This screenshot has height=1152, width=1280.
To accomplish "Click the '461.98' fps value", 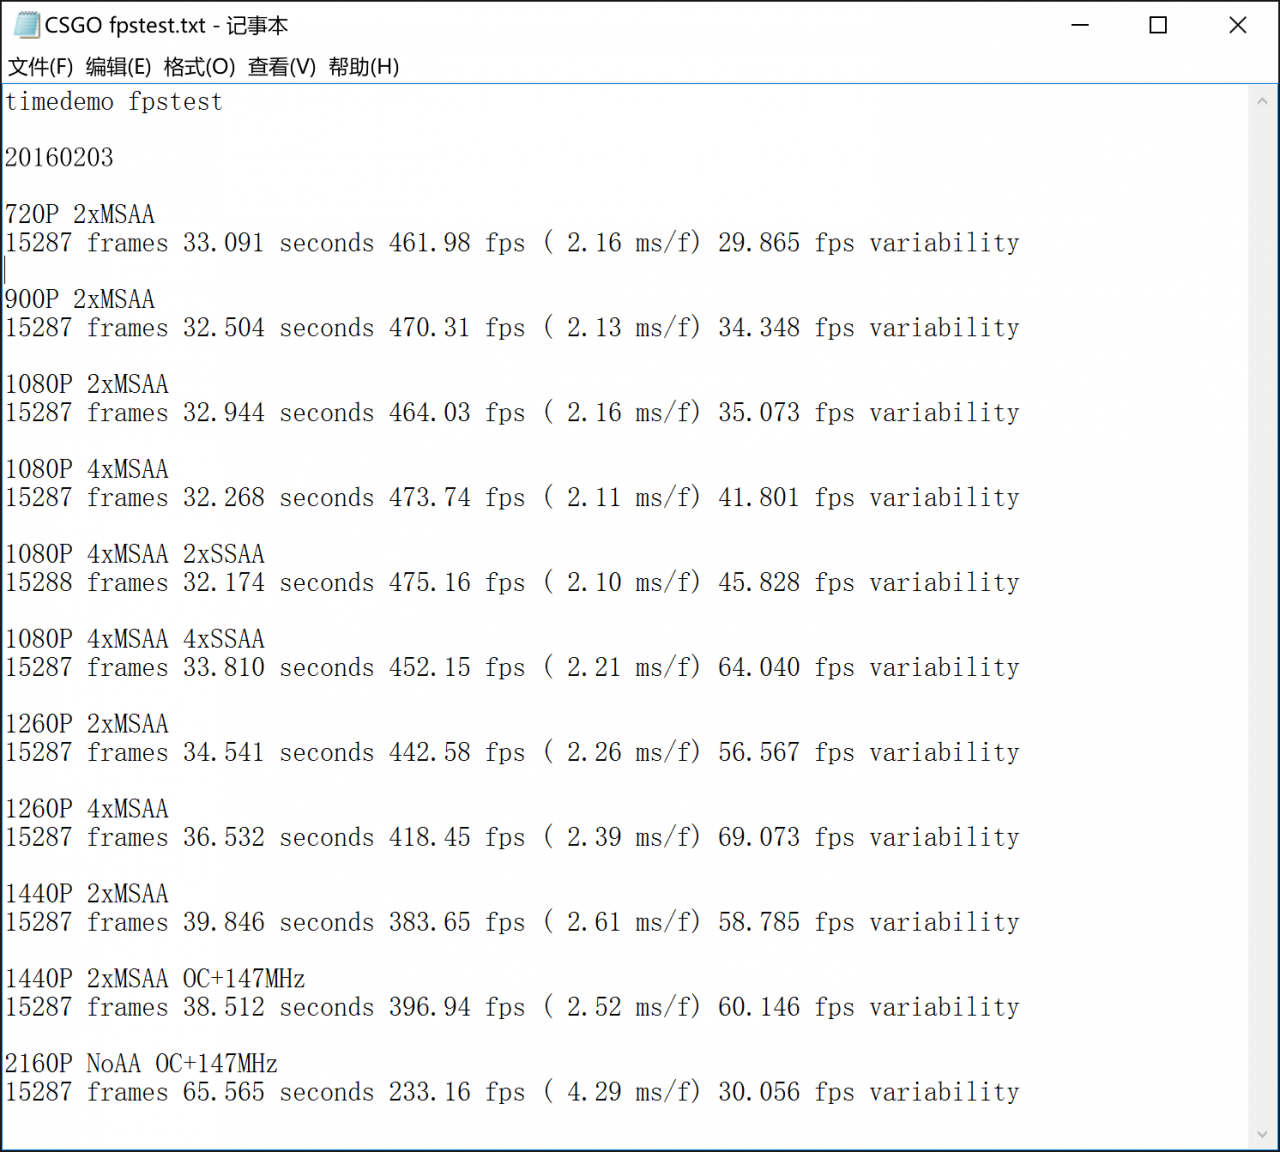I will [429, 243].
